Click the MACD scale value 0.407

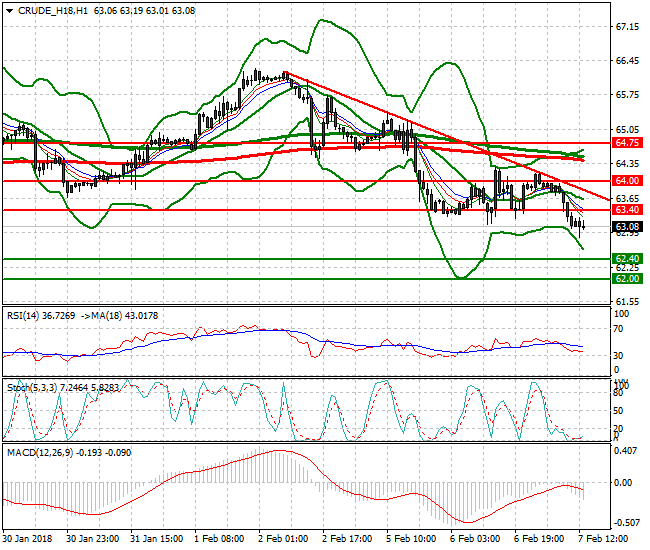coord(626,451)
